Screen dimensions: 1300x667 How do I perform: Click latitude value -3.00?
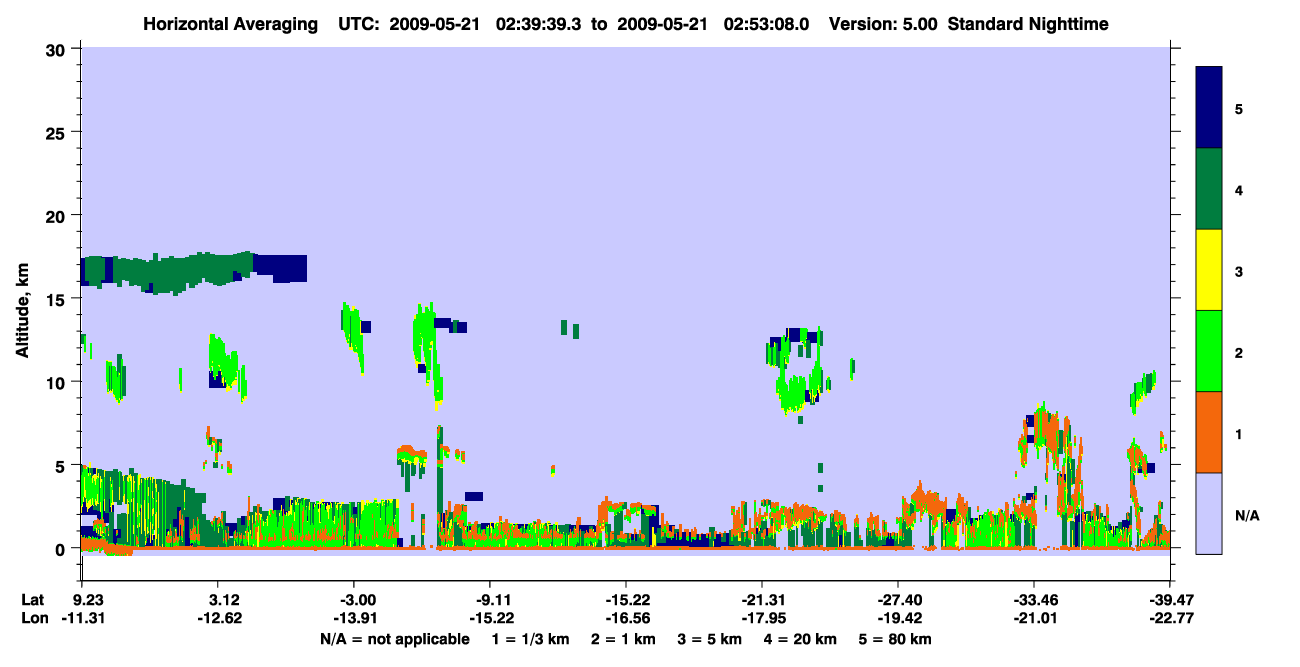click(x=356, y=599)
